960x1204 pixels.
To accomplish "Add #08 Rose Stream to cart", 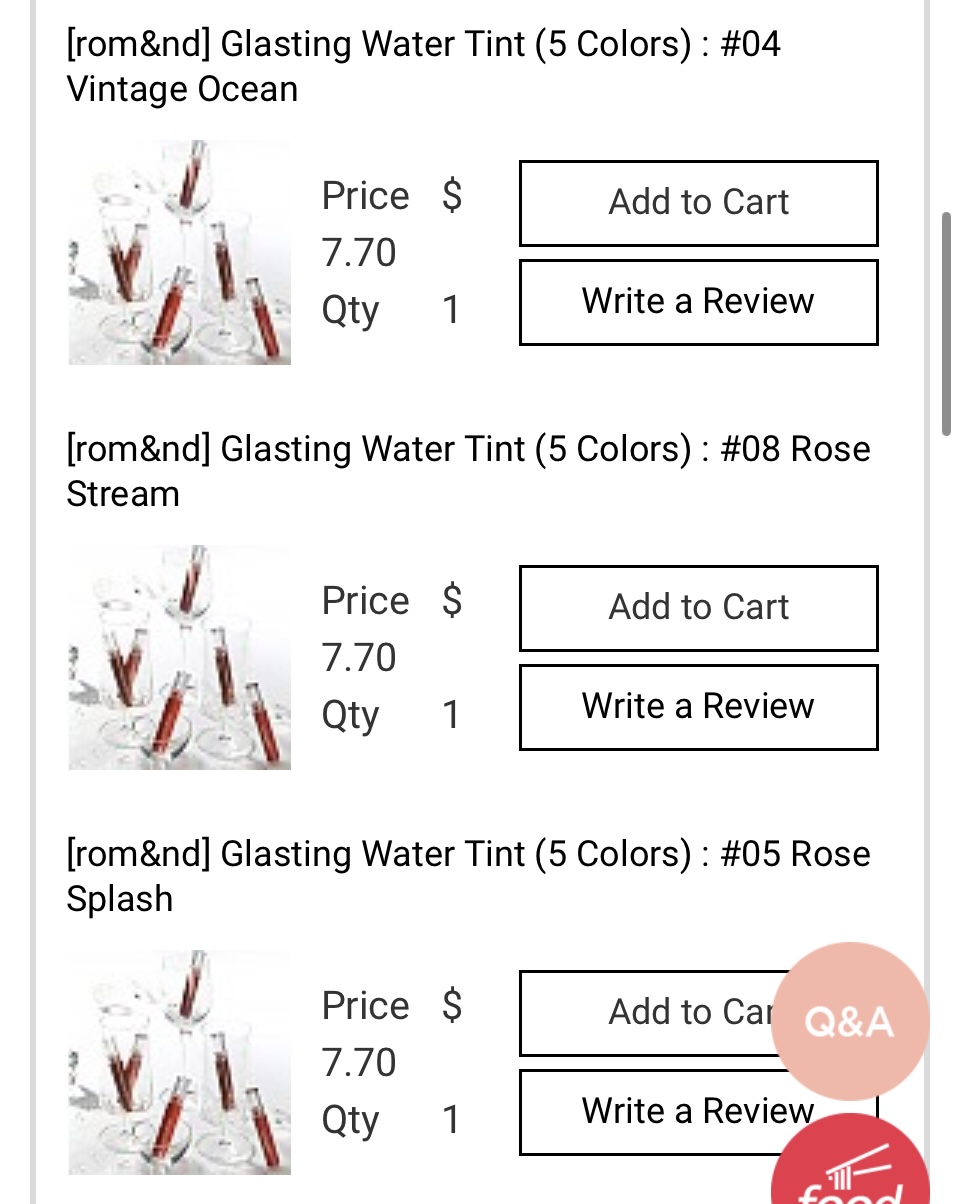I will [698, 608].
